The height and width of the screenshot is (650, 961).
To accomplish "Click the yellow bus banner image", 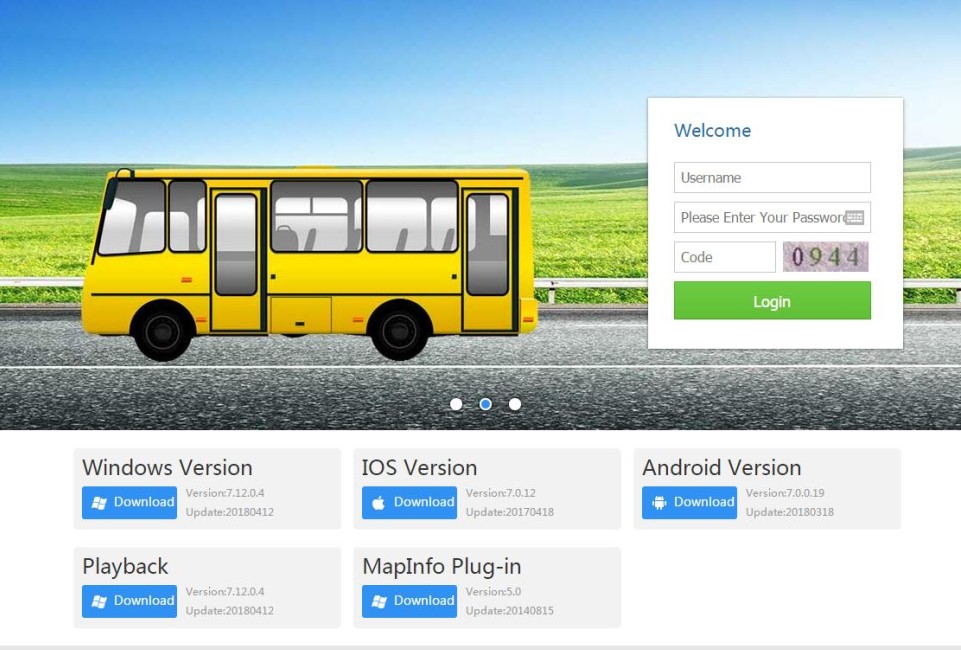I will coord(310,263).
